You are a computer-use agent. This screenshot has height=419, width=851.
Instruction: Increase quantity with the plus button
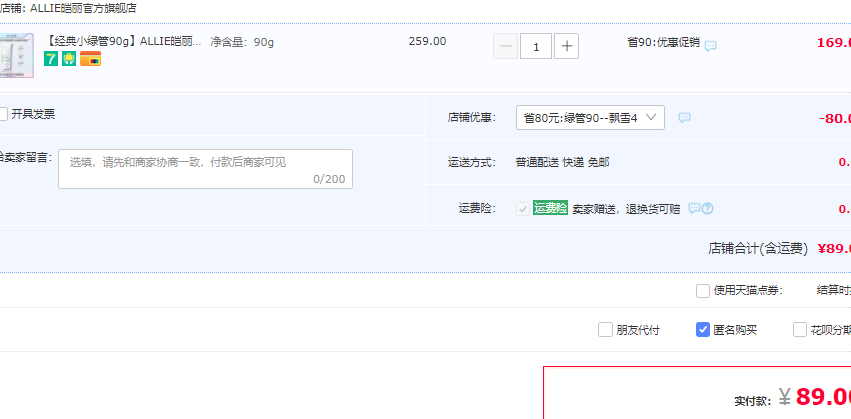(x=566, y=46)
